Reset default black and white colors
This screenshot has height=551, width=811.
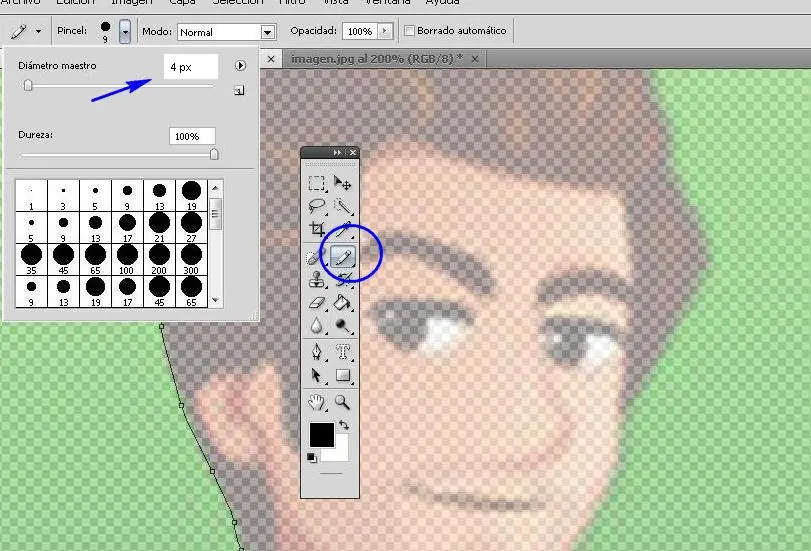[x=311, y=458]
